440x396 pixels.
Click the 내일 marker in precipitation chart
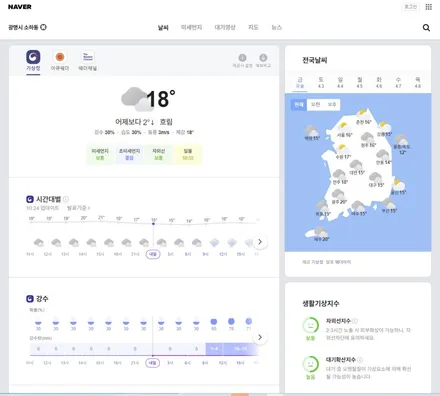point(153,363)
